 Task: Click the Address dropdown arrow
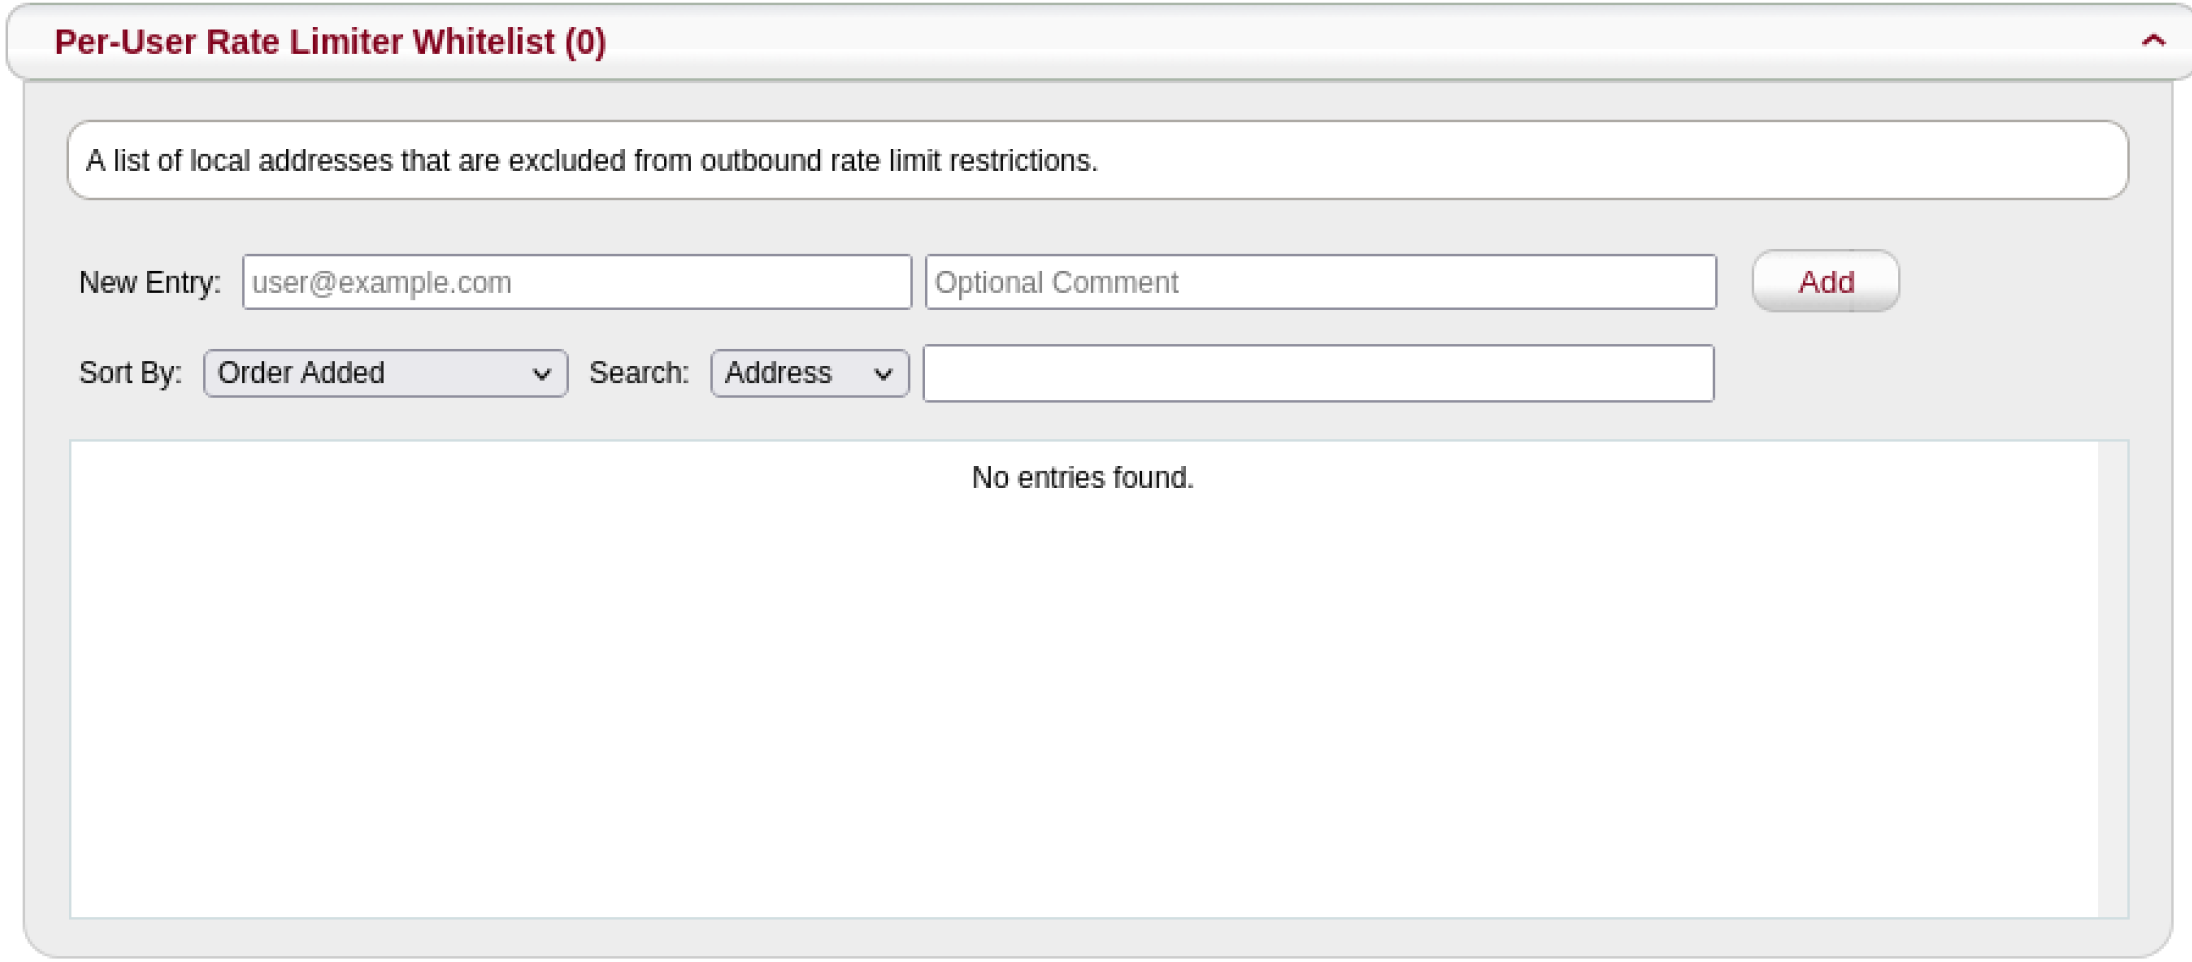tap(882, 373)
